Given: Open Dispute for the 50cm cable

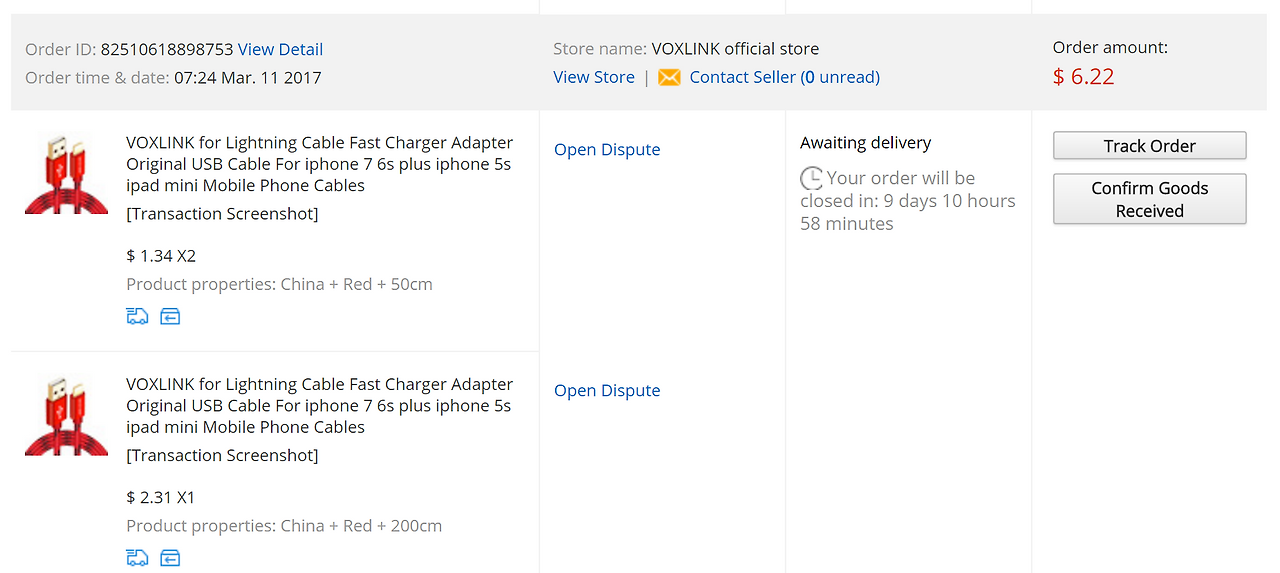Looking at the screenshot, I should pos(607,150).
